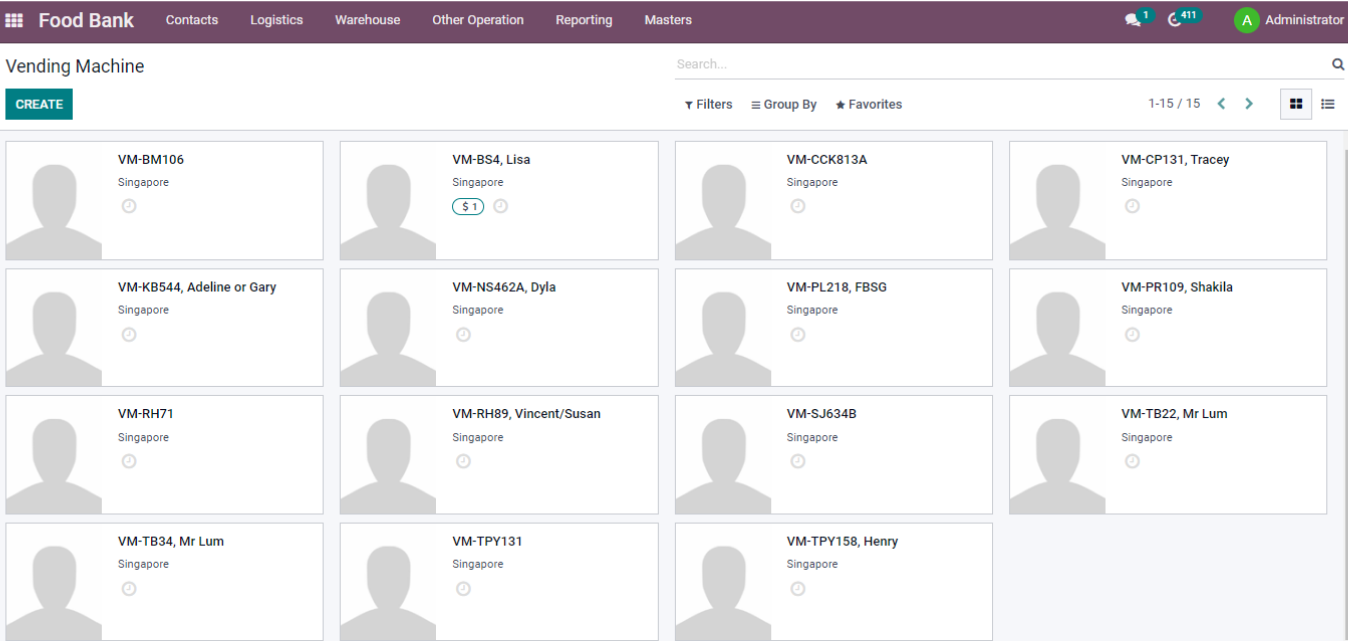Click activity clock on VM-TB22, Mr Lum card

(x=1132, y=461)
